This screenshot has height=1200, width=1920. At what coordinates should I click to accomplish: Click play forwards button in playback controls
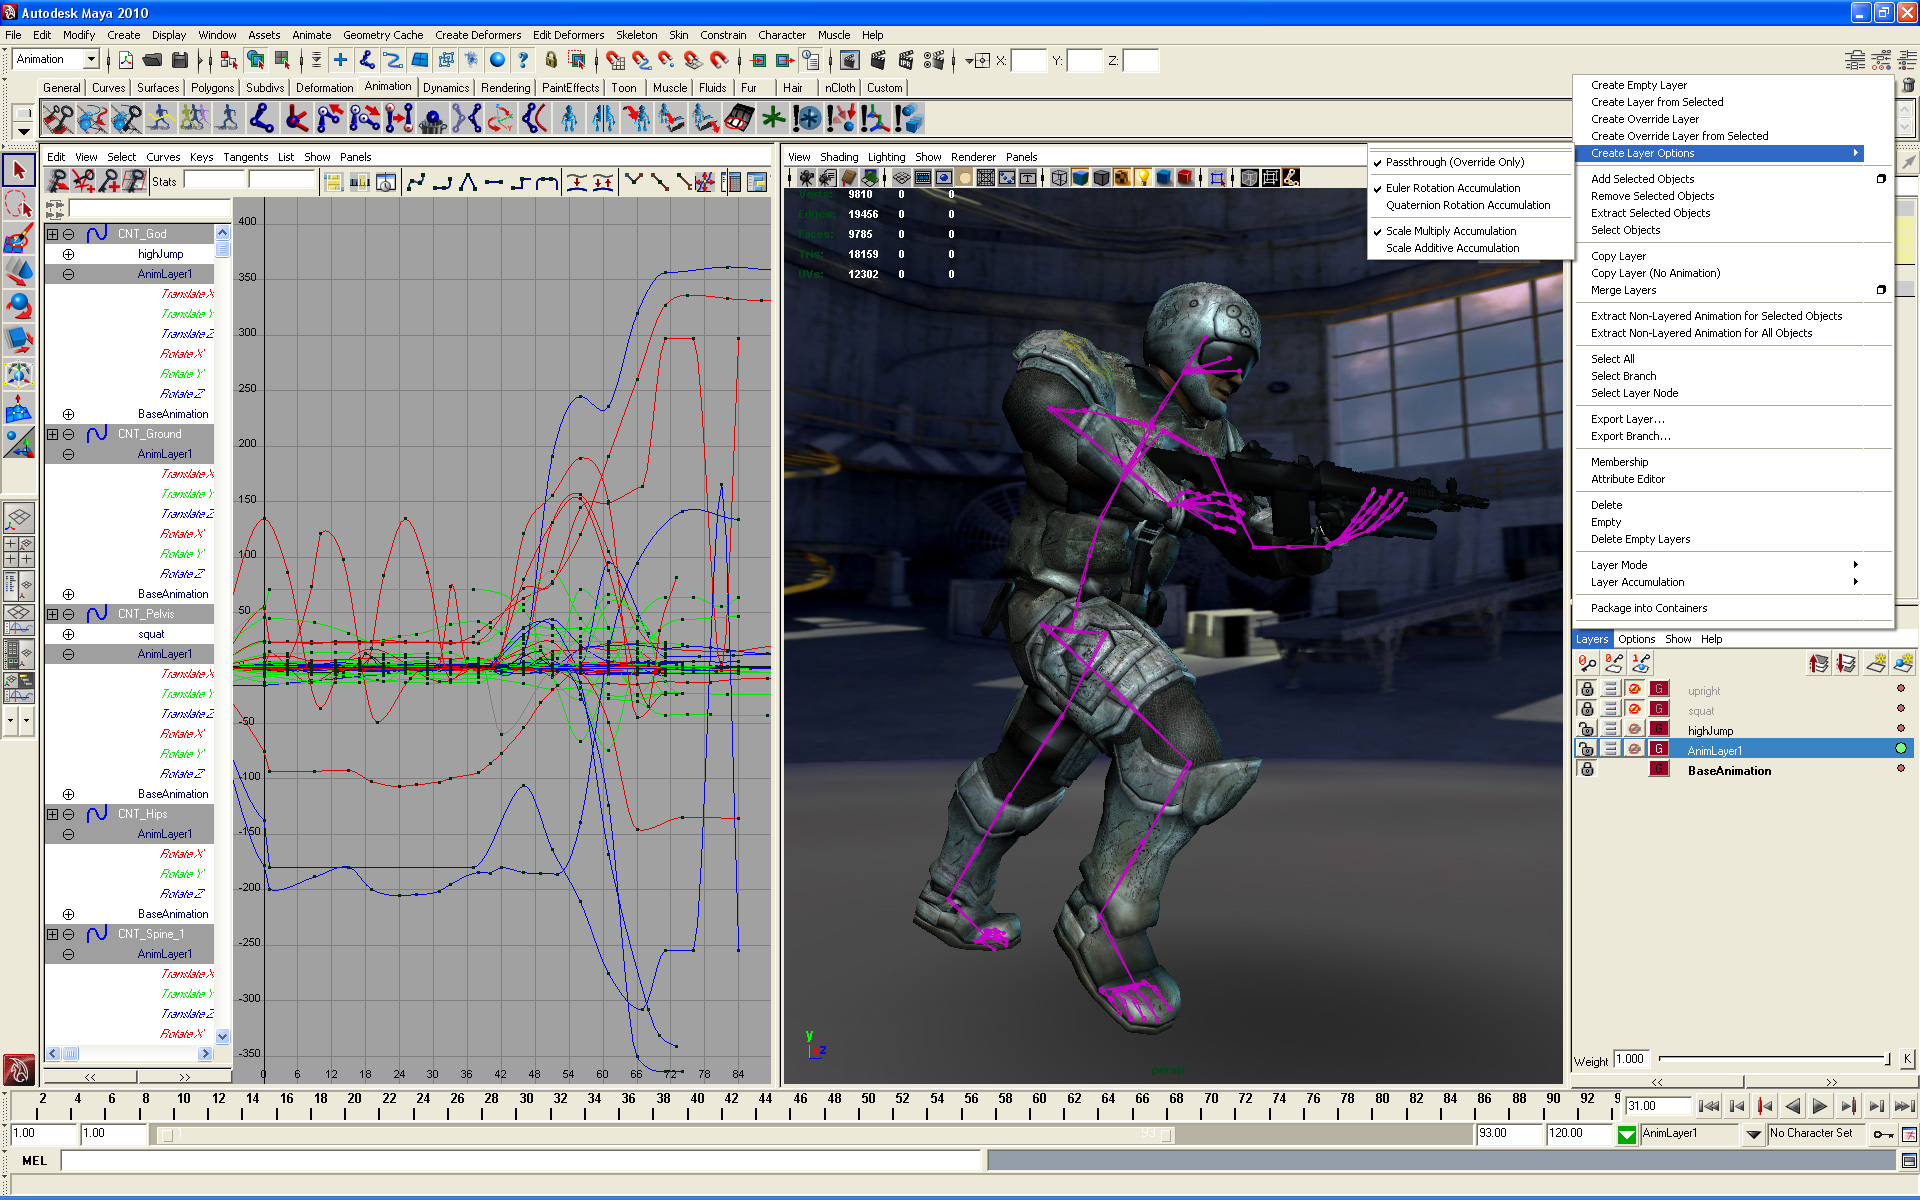1820,1106
